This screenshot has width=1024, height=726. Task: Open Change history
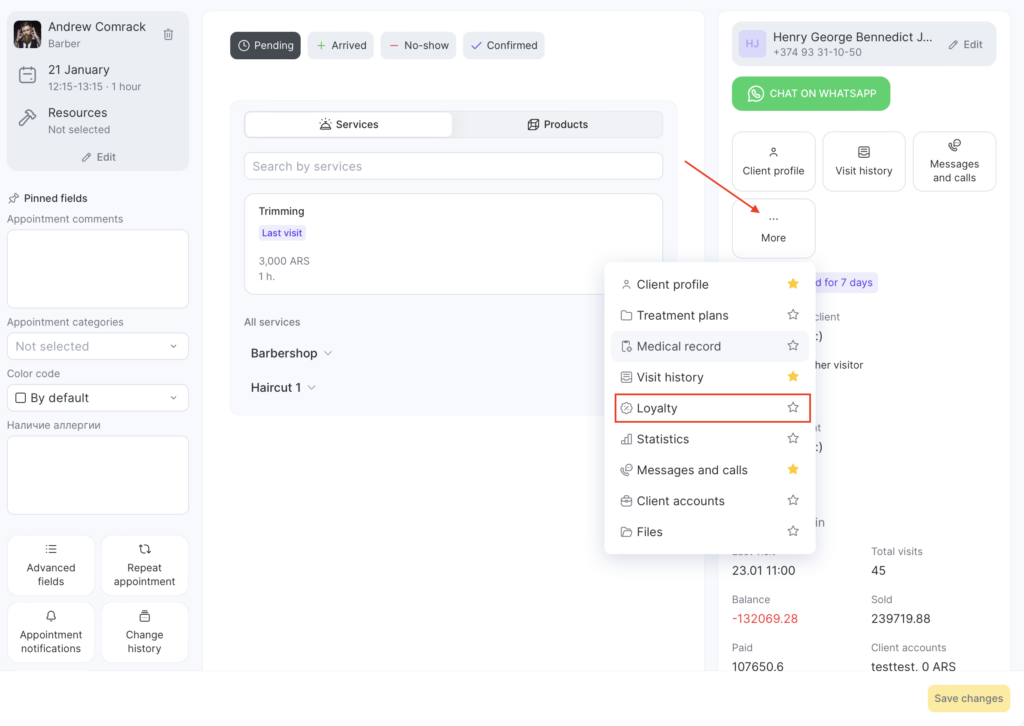144,632
